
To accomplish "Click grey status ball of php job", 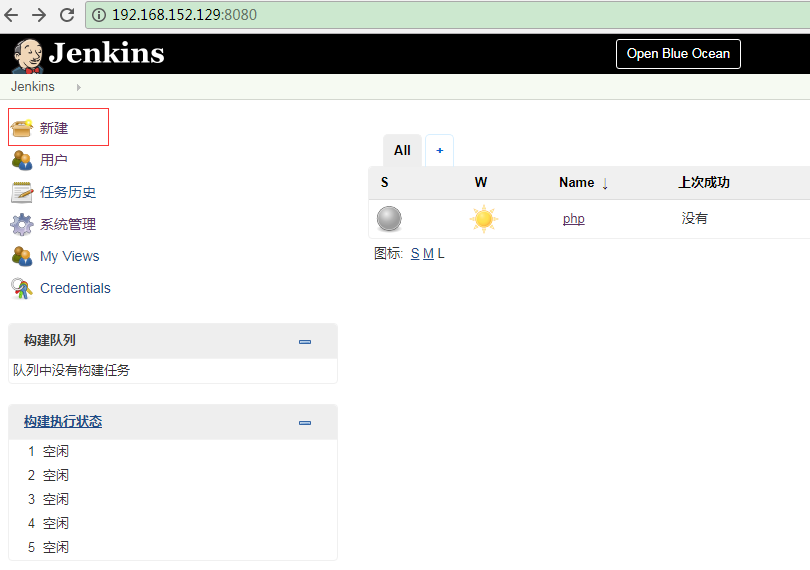I will (389, 219).
